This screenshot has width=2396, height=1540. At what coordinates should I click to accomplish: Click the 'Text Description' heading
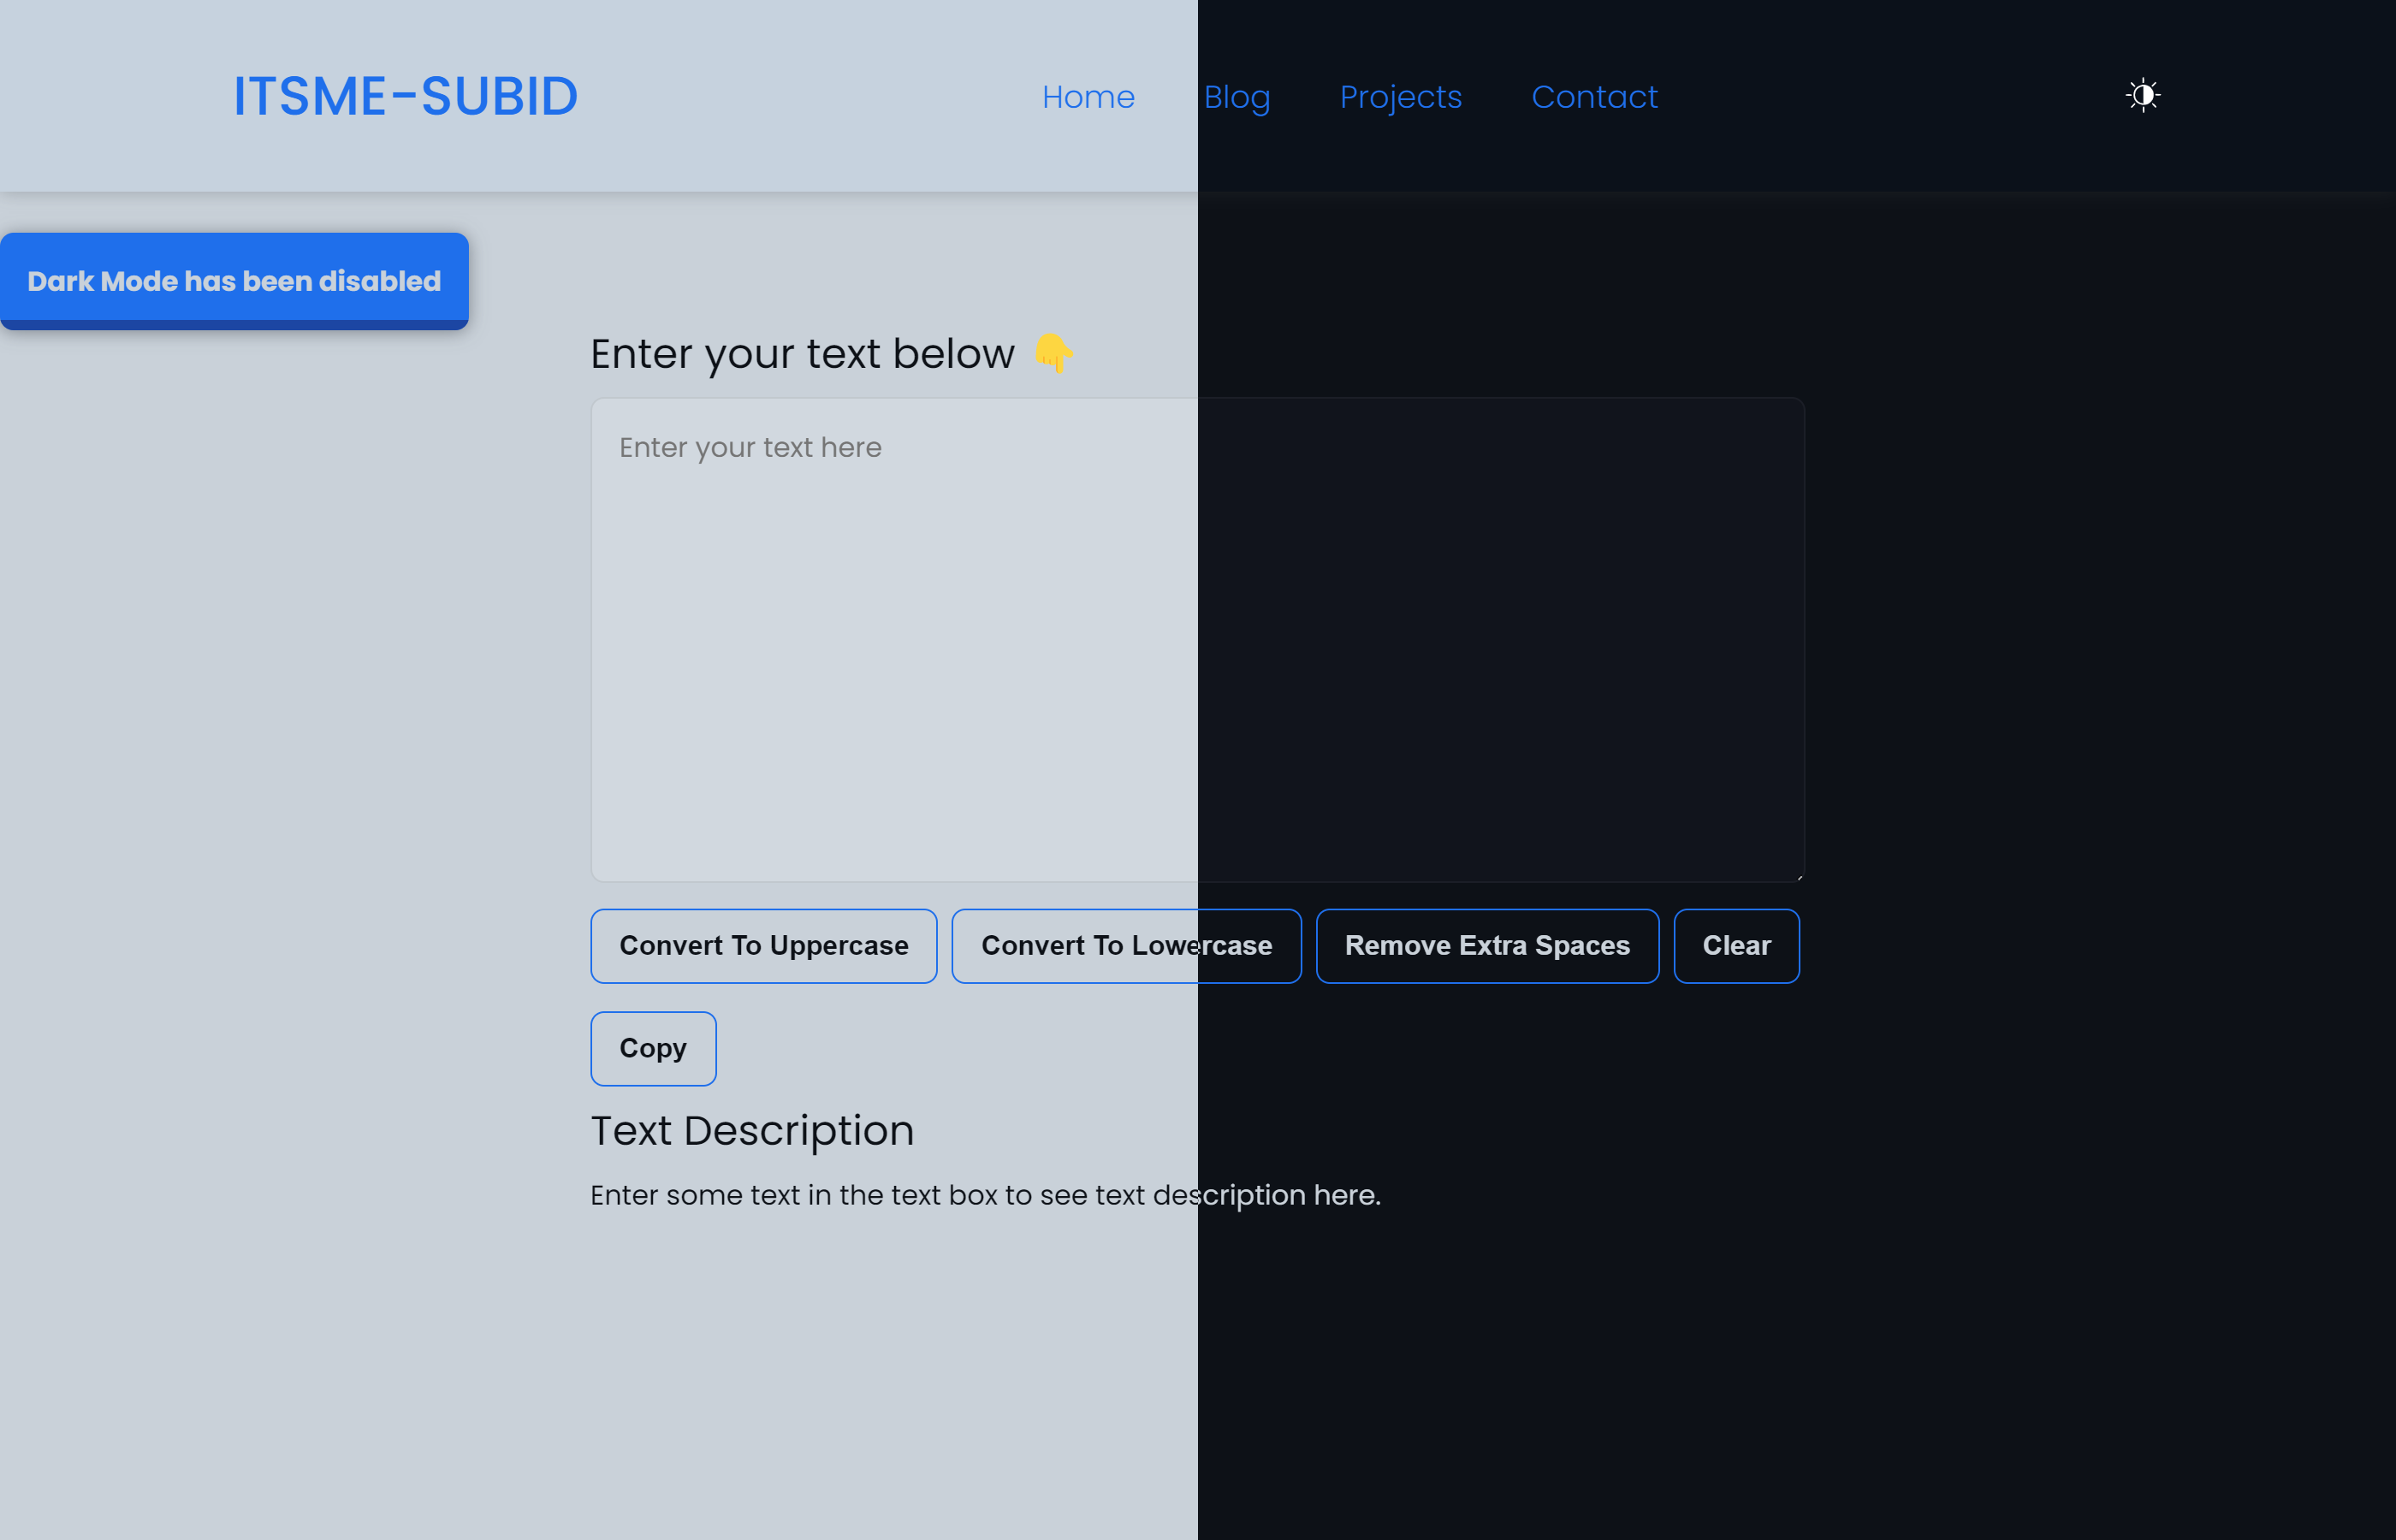(752, 1130)
